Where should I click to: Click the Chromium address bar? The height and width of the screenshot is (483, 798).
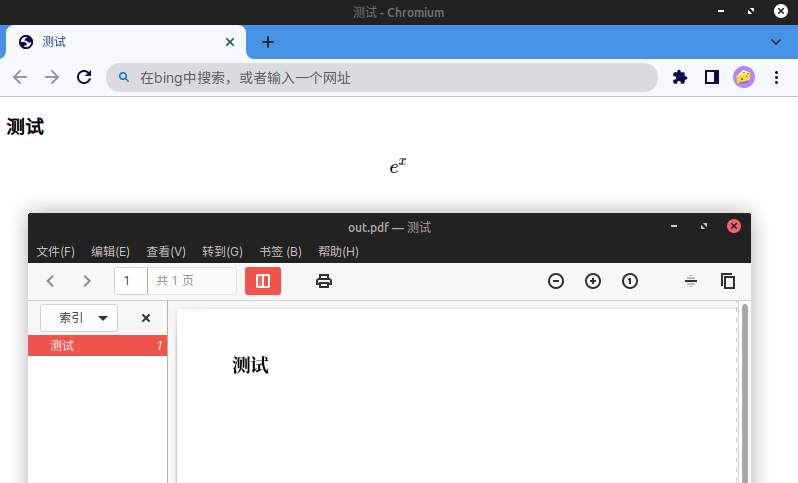390,77
